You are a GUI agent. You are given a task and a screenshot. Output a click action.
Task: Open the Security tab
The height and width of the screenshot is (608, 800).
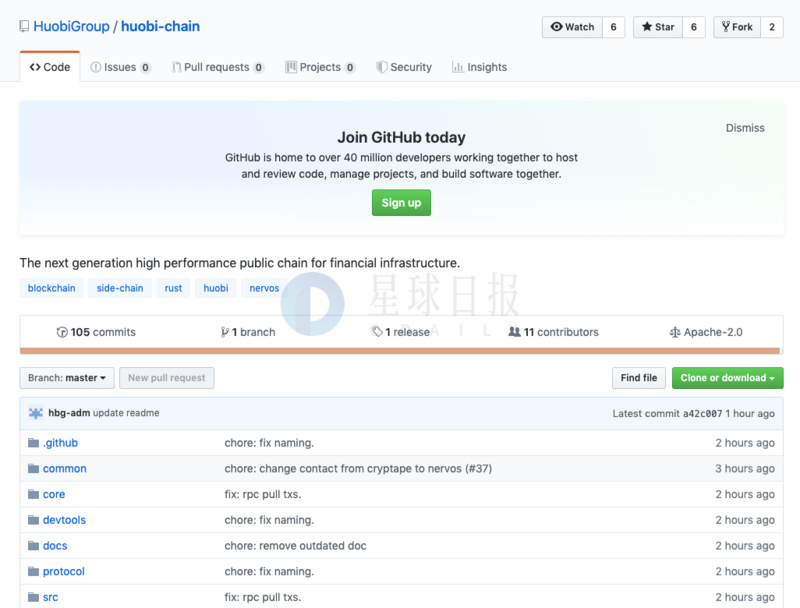click(x=404, y=67)
